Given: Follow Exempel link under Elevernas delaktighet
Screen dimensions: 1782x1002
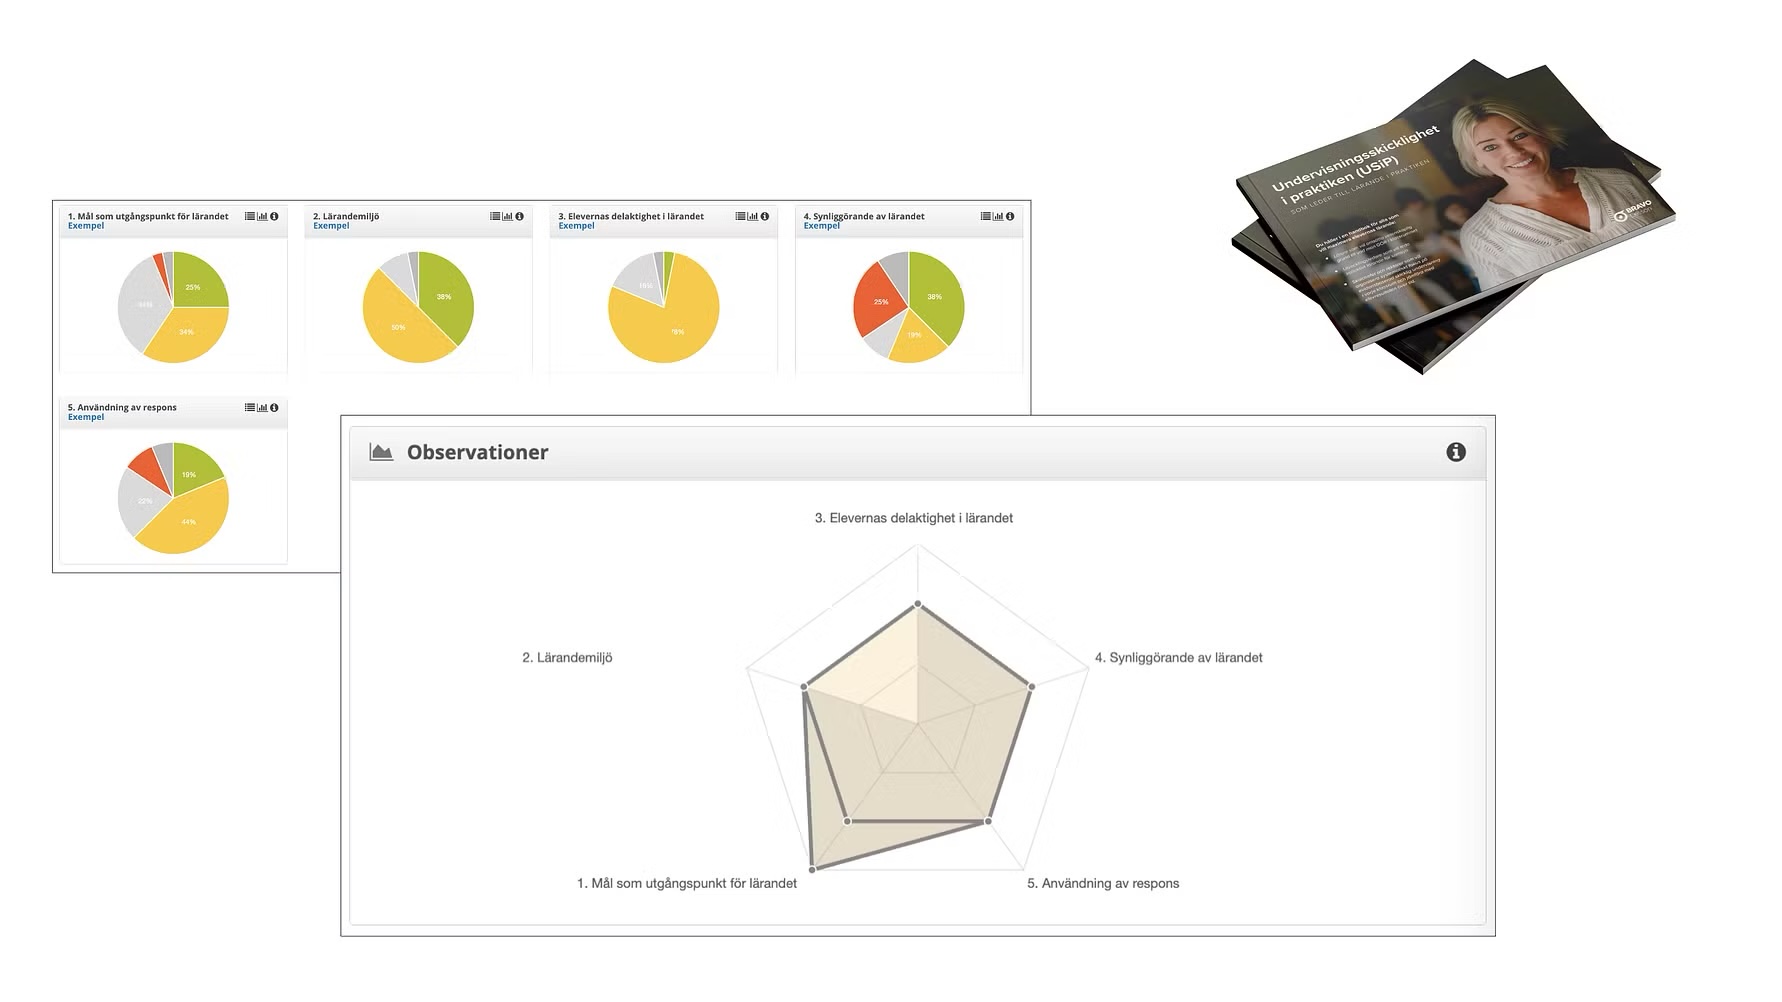Looking at the screenshot, I should point(576,226).
